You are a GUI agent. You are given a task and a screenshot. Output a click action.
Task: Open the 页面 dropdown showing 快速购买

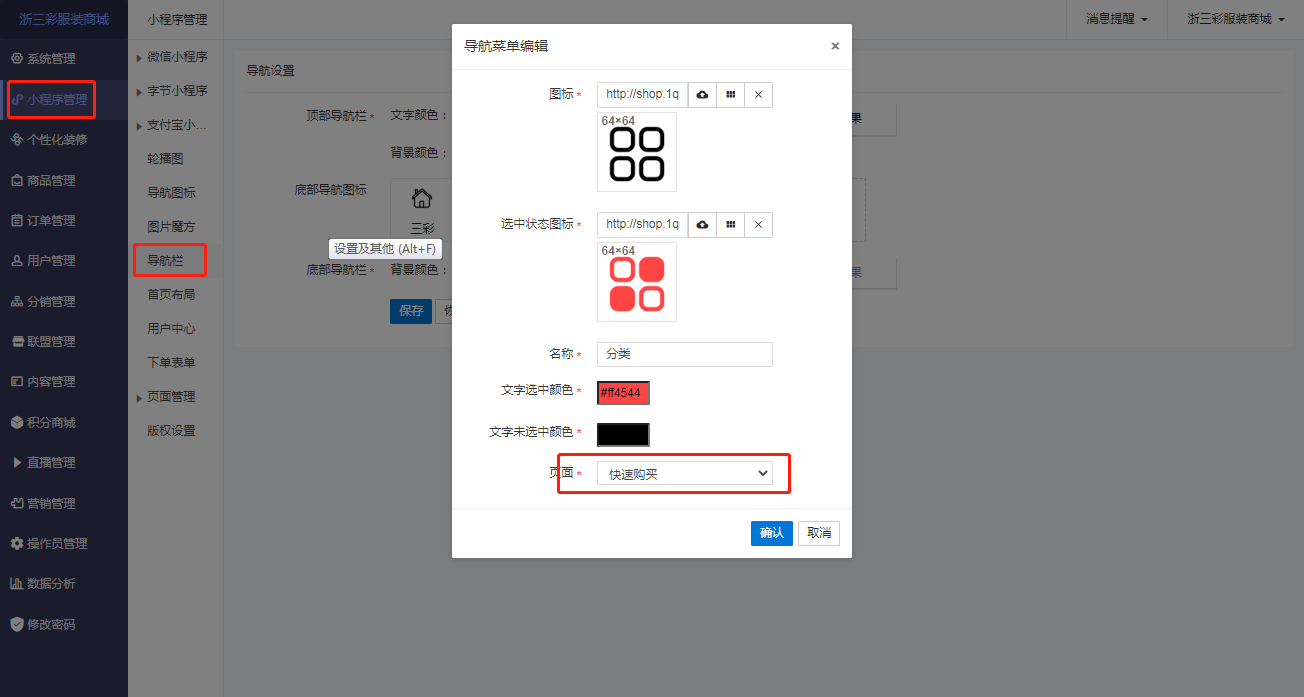pos(685,473)
